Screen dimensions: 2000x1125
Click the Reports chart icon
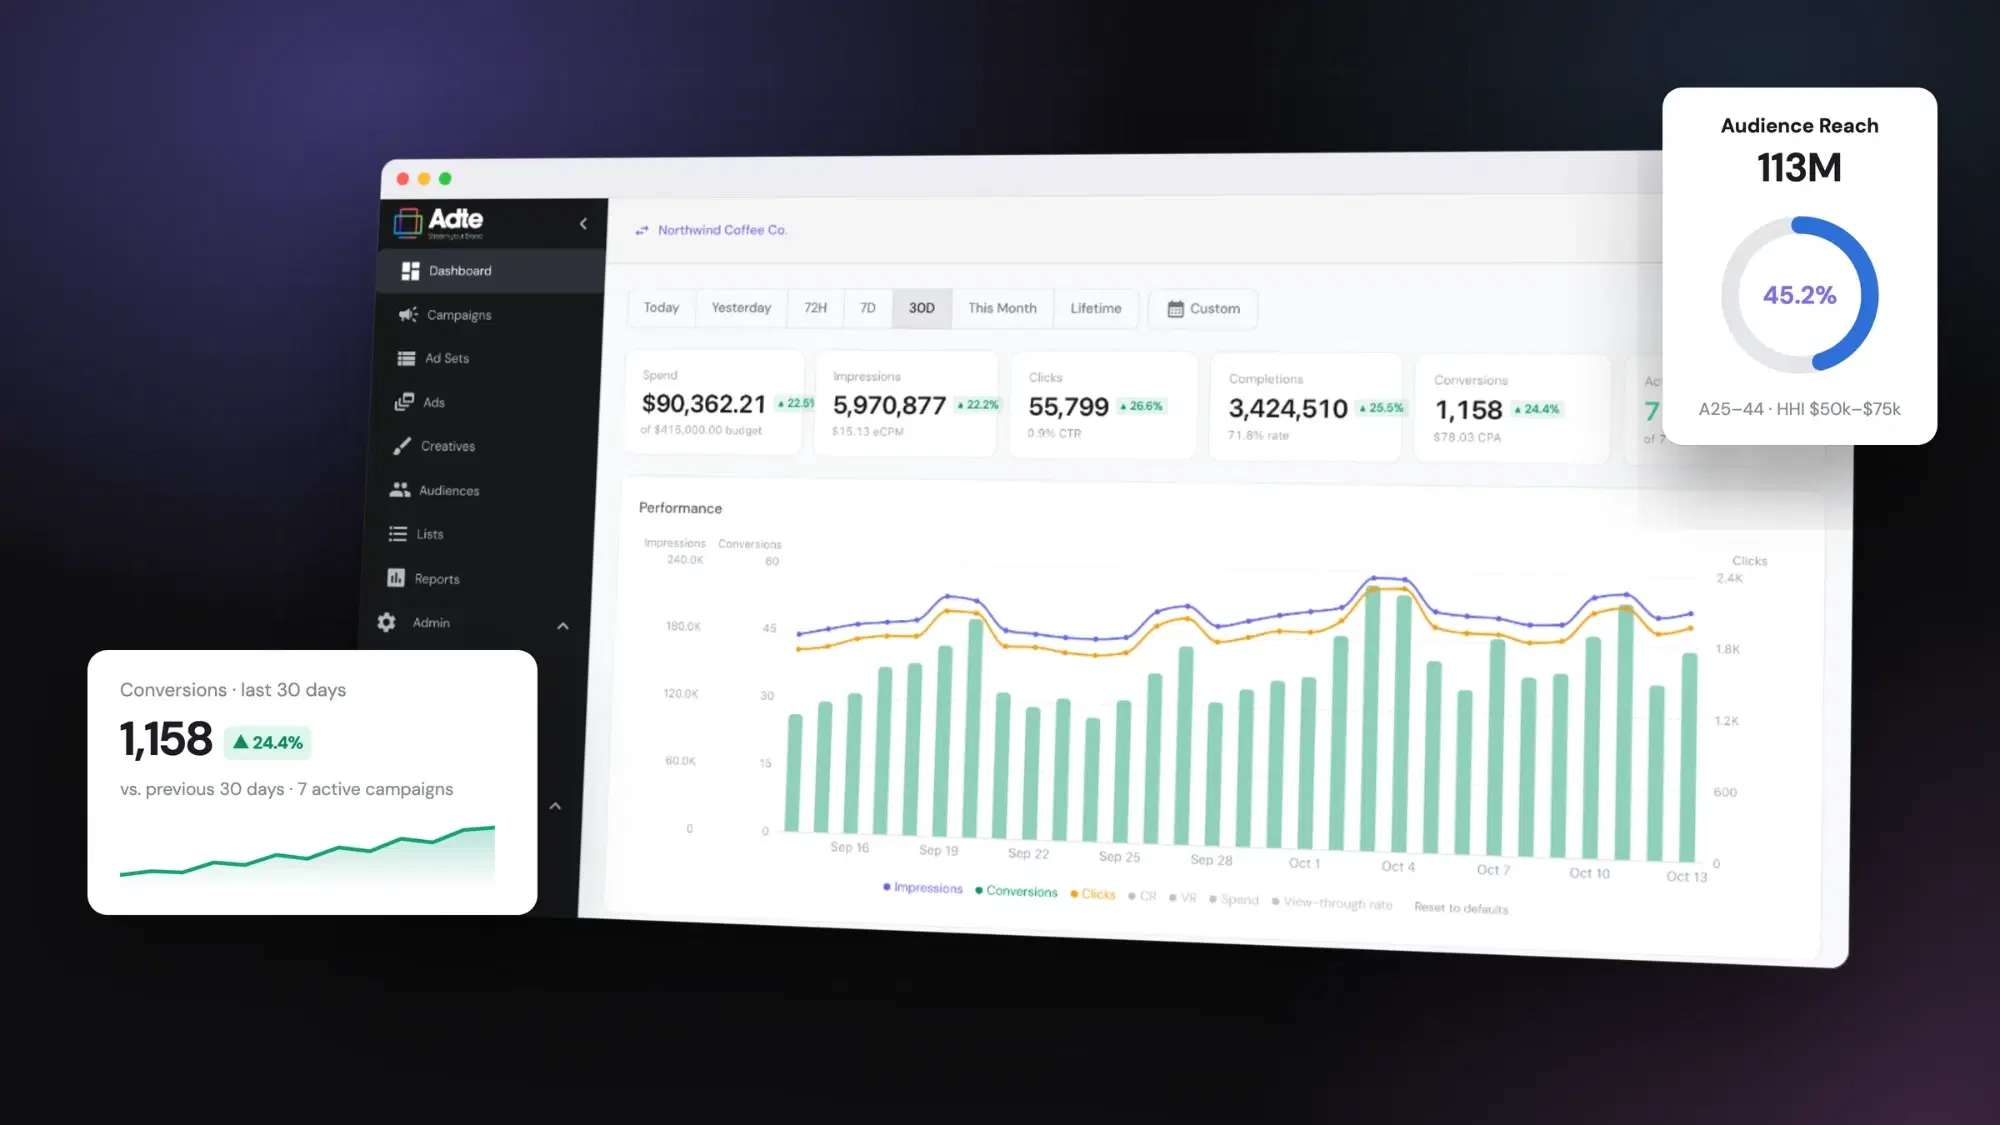pyautogui.click(x=396, y=578)
